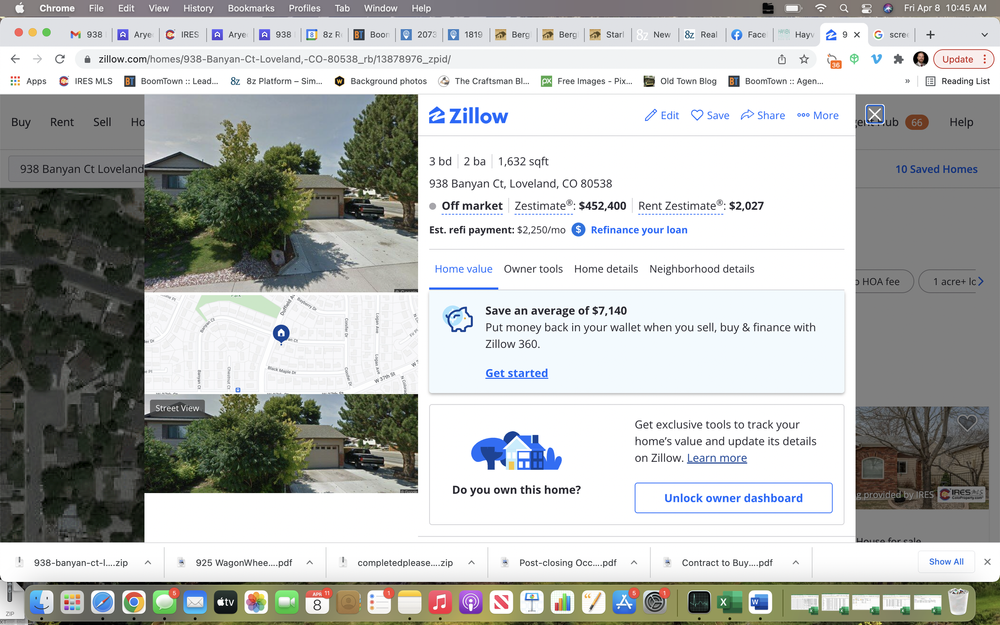
Task: Open the Learn more link
Action: click(x=717, y=458)
